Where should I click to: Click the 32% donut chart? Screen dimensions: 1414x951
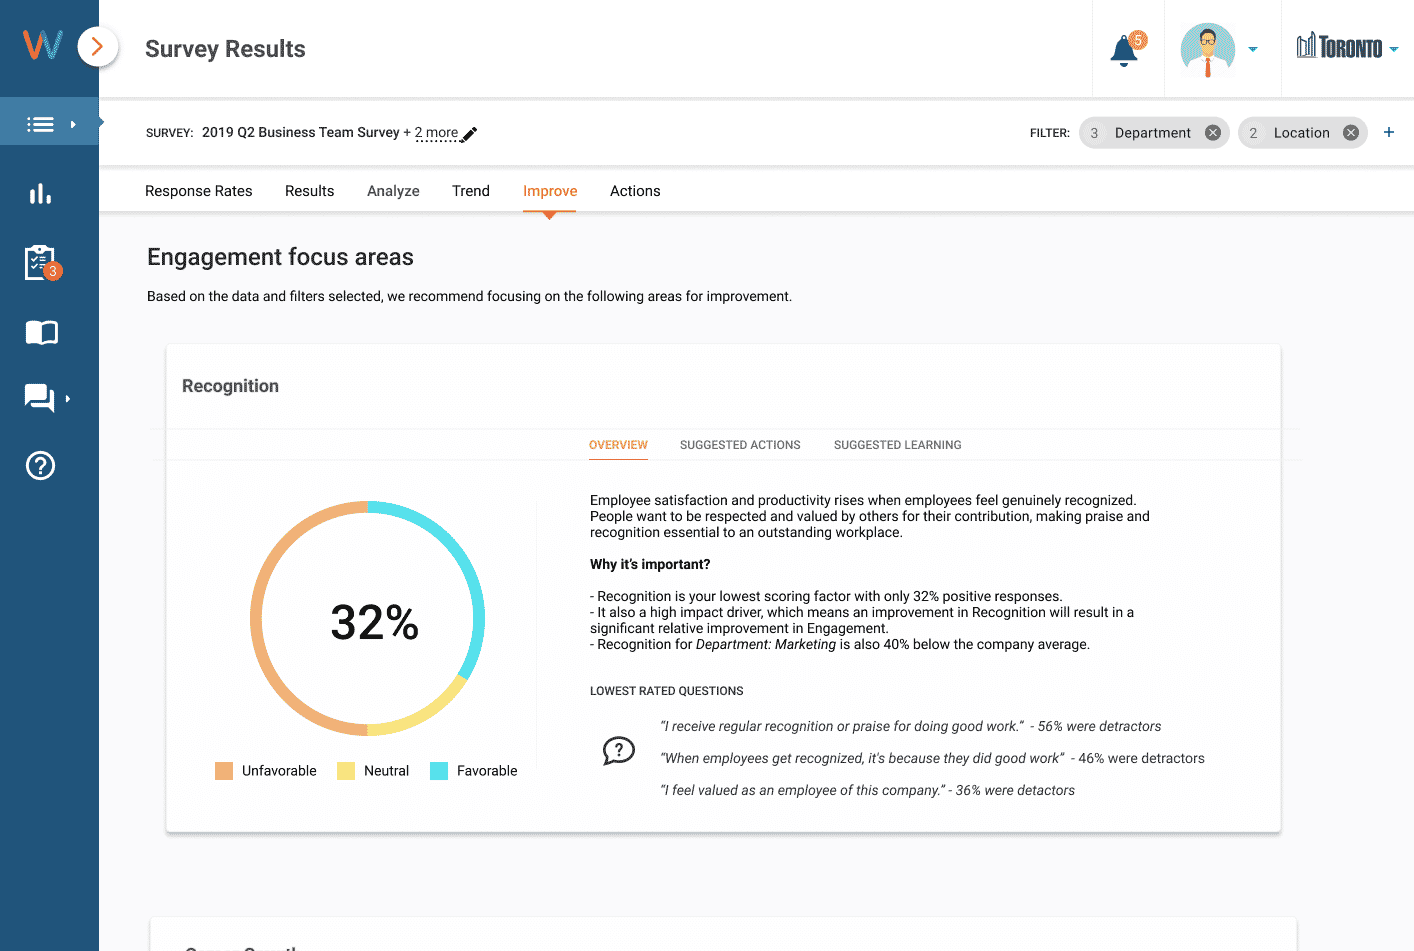[370, 621]
